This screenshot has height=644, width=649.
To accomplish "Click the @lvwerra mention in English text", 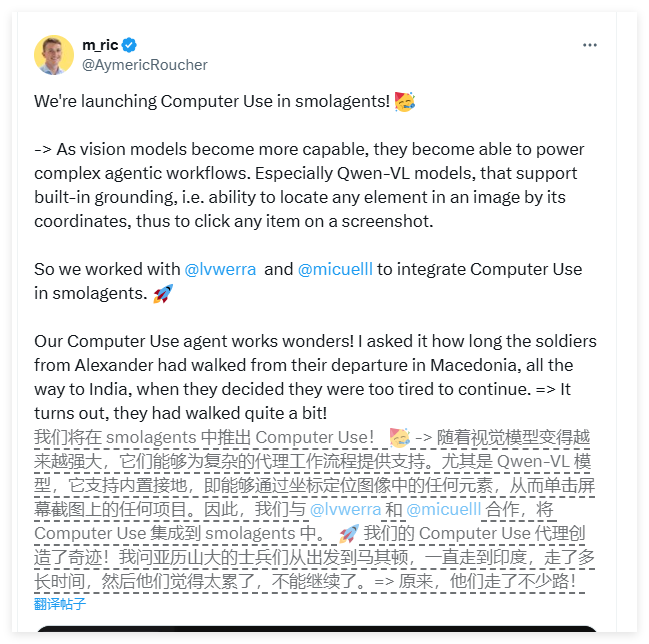I will (221, 269).
